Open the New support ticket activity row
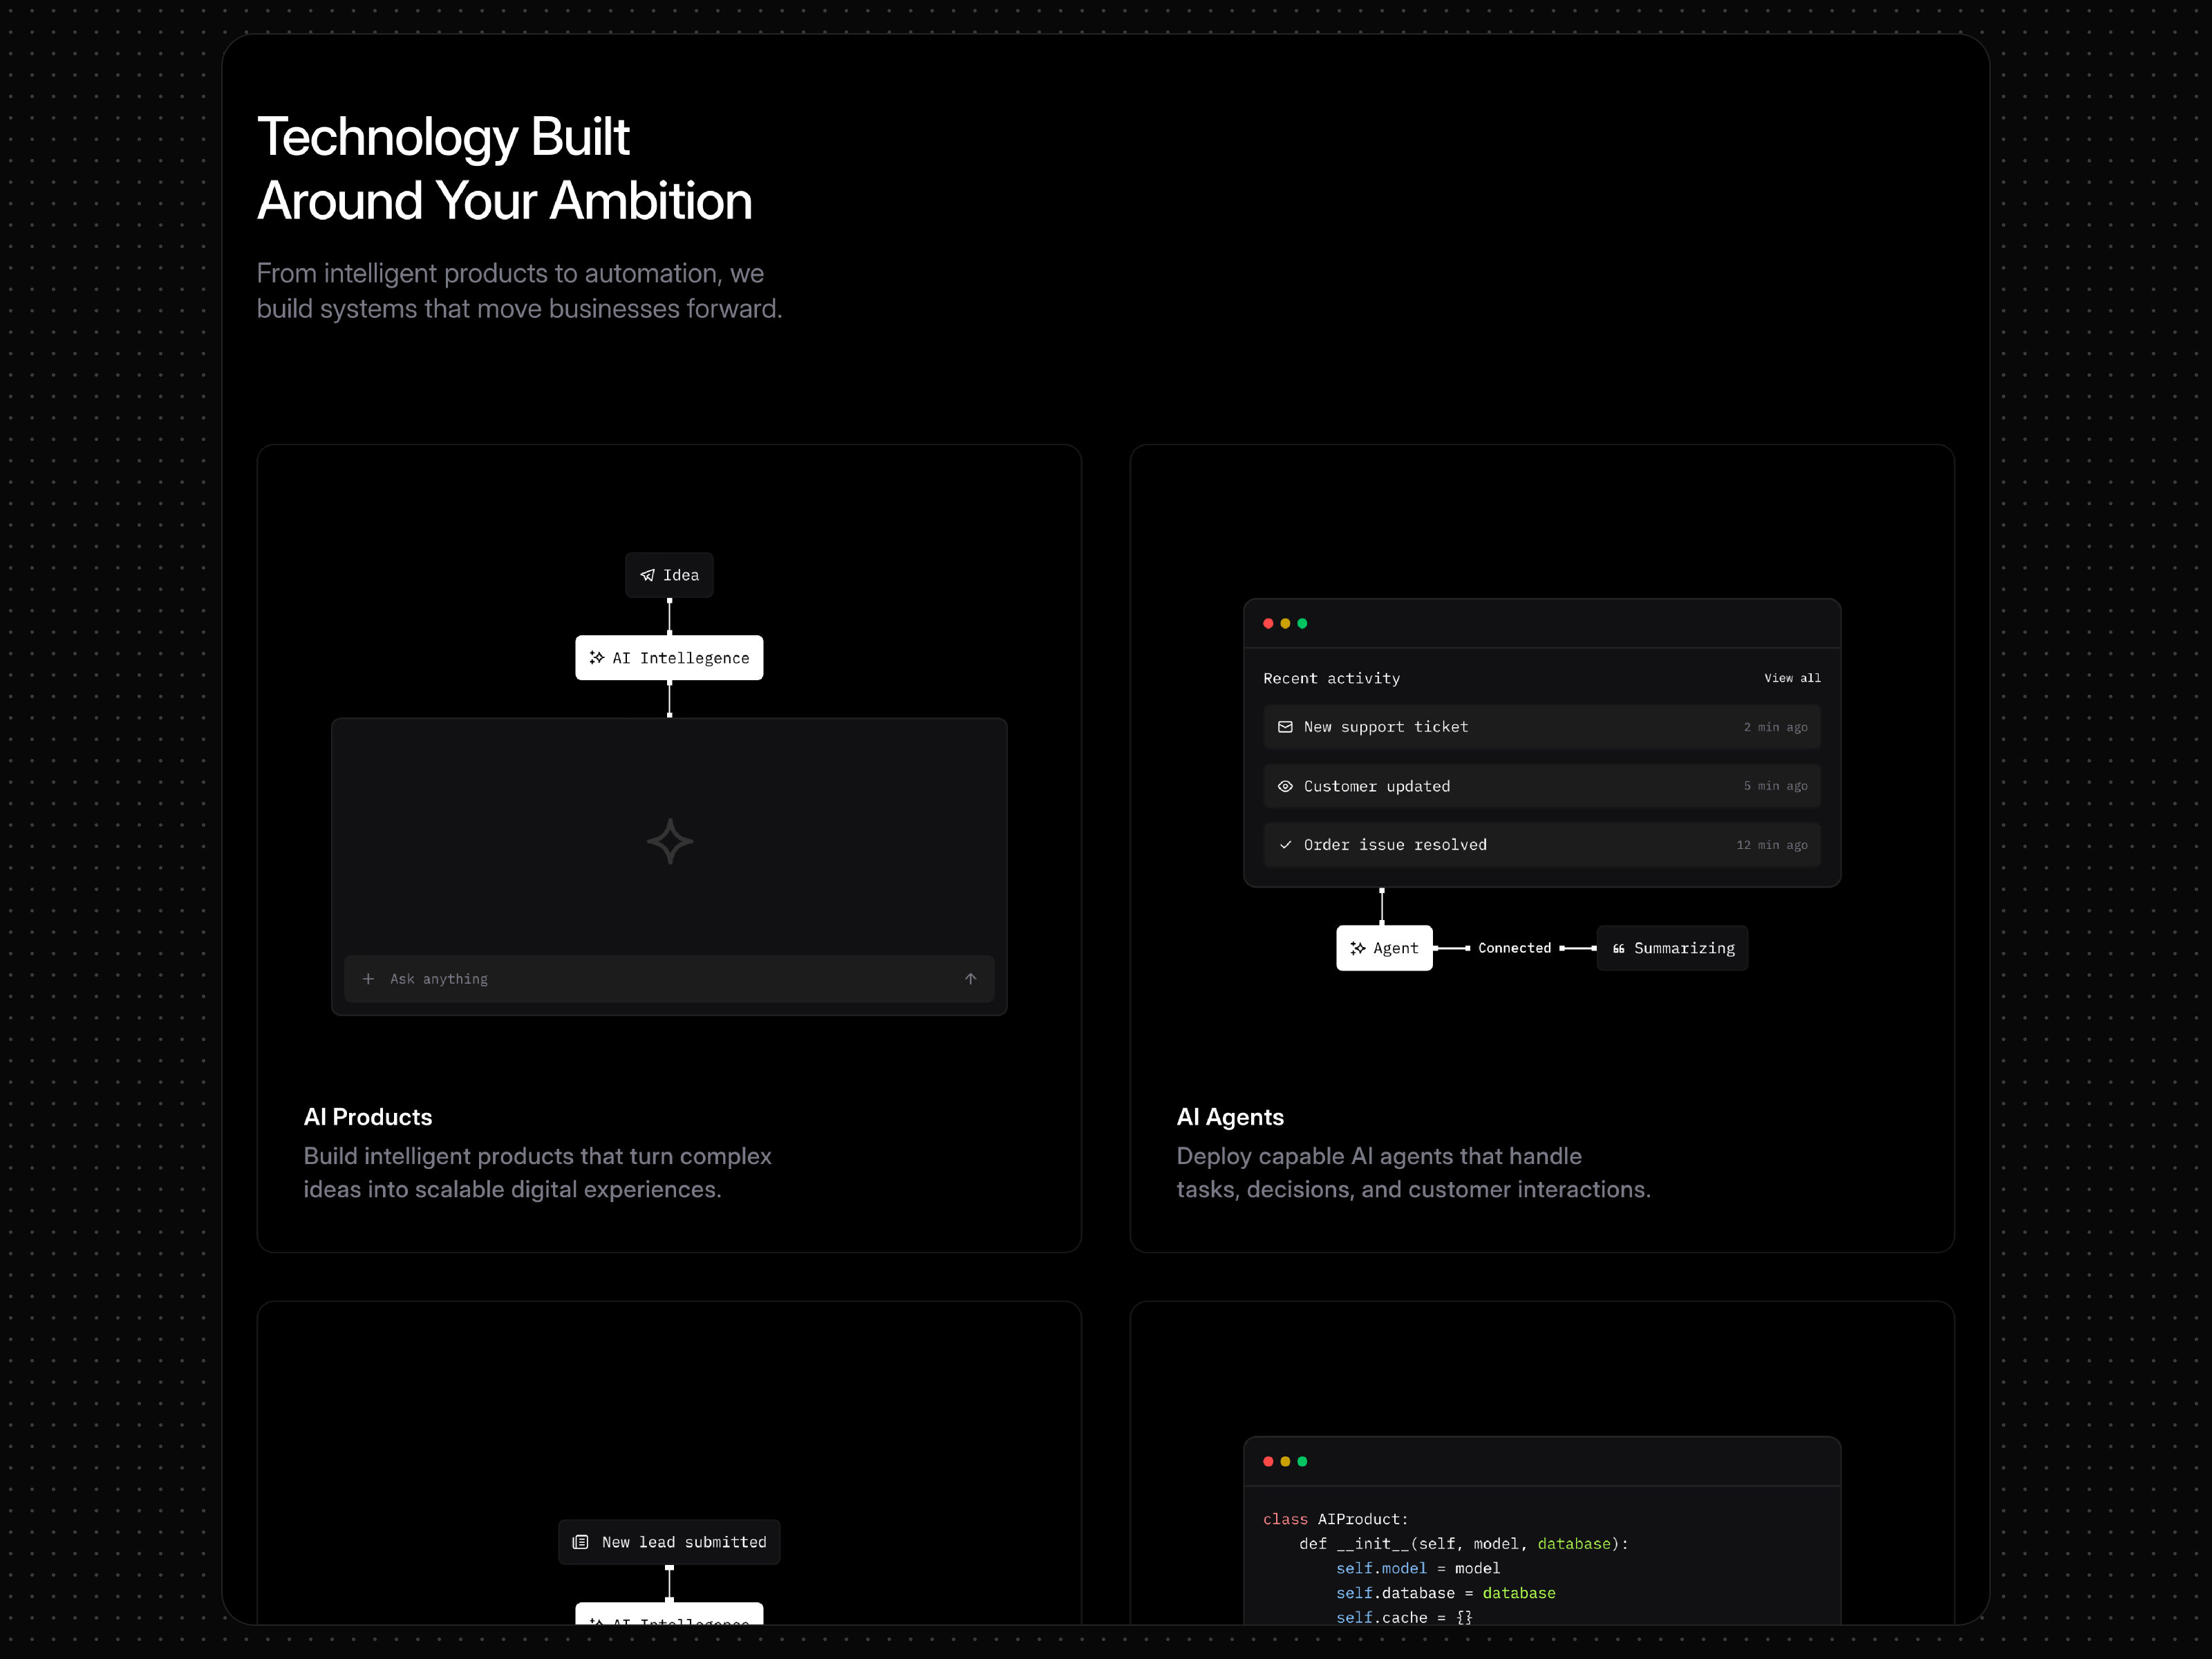Image resolution: width=2212 pixels, height=1659 pixels. (1542, 727)
